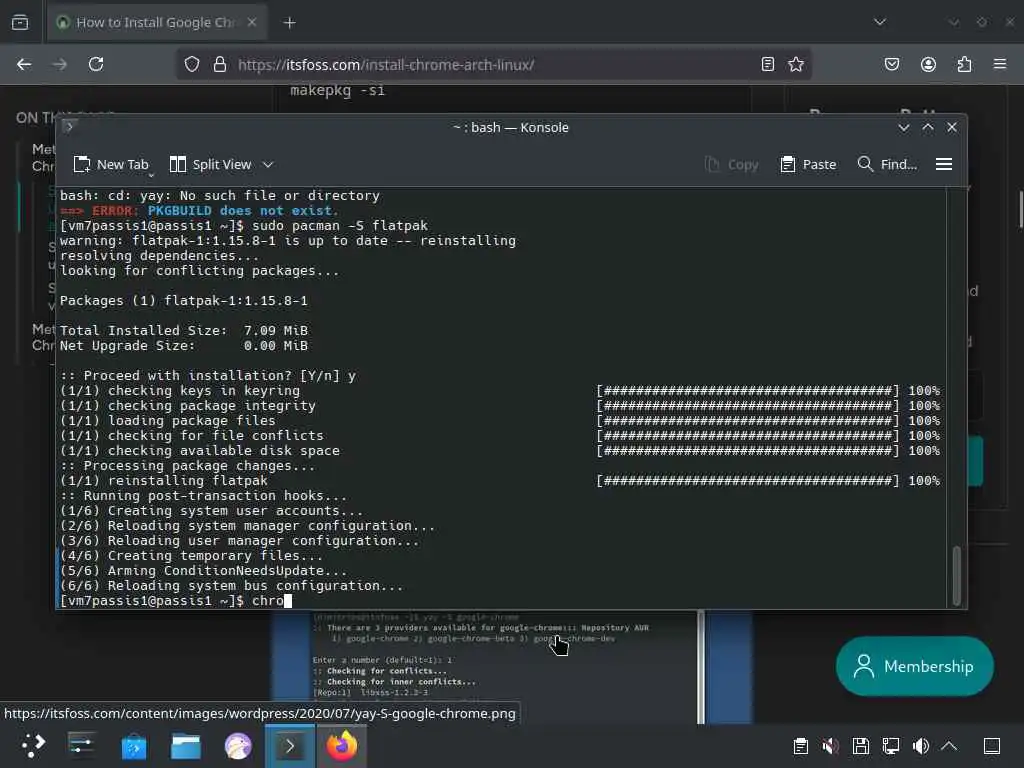The height and width of the screenshot is (768, 1024).
Task: Toggle Firefox reader view
Action: 768,64
